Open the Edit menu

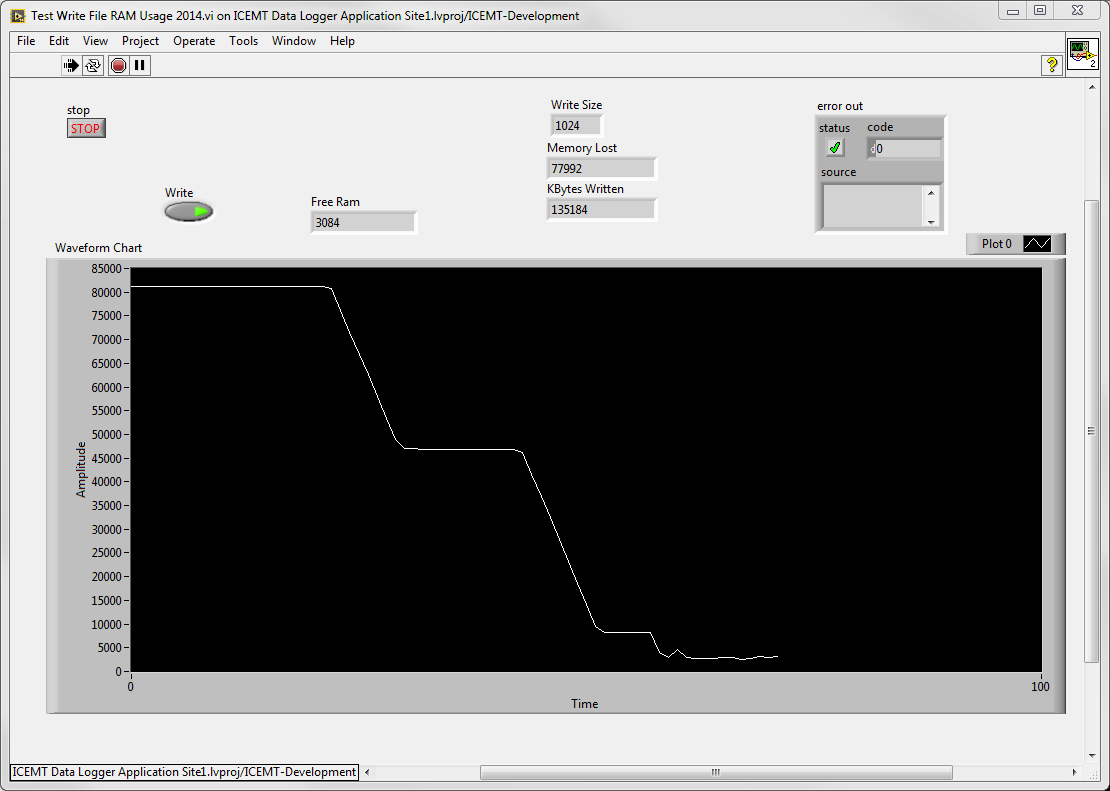click(x=59, y=41)
